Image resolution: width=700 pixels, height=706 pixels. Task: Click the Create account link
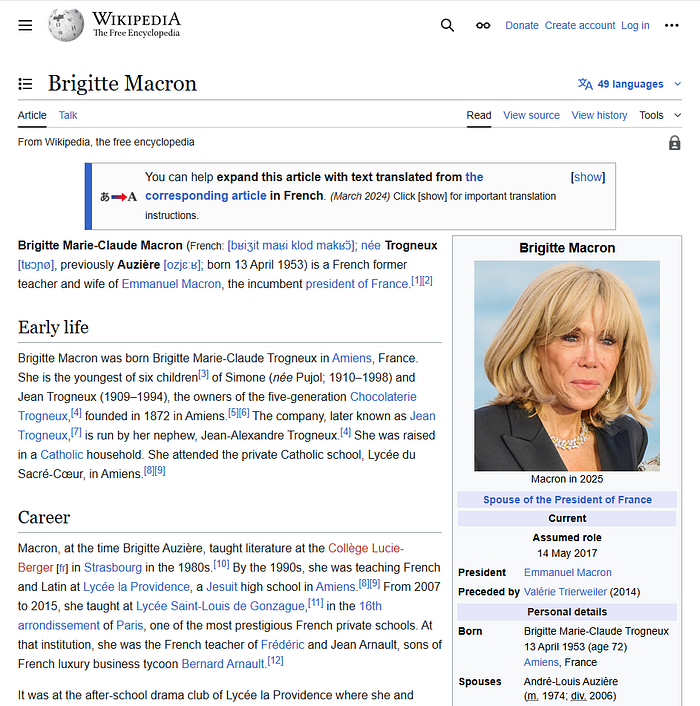pos(580,25)
